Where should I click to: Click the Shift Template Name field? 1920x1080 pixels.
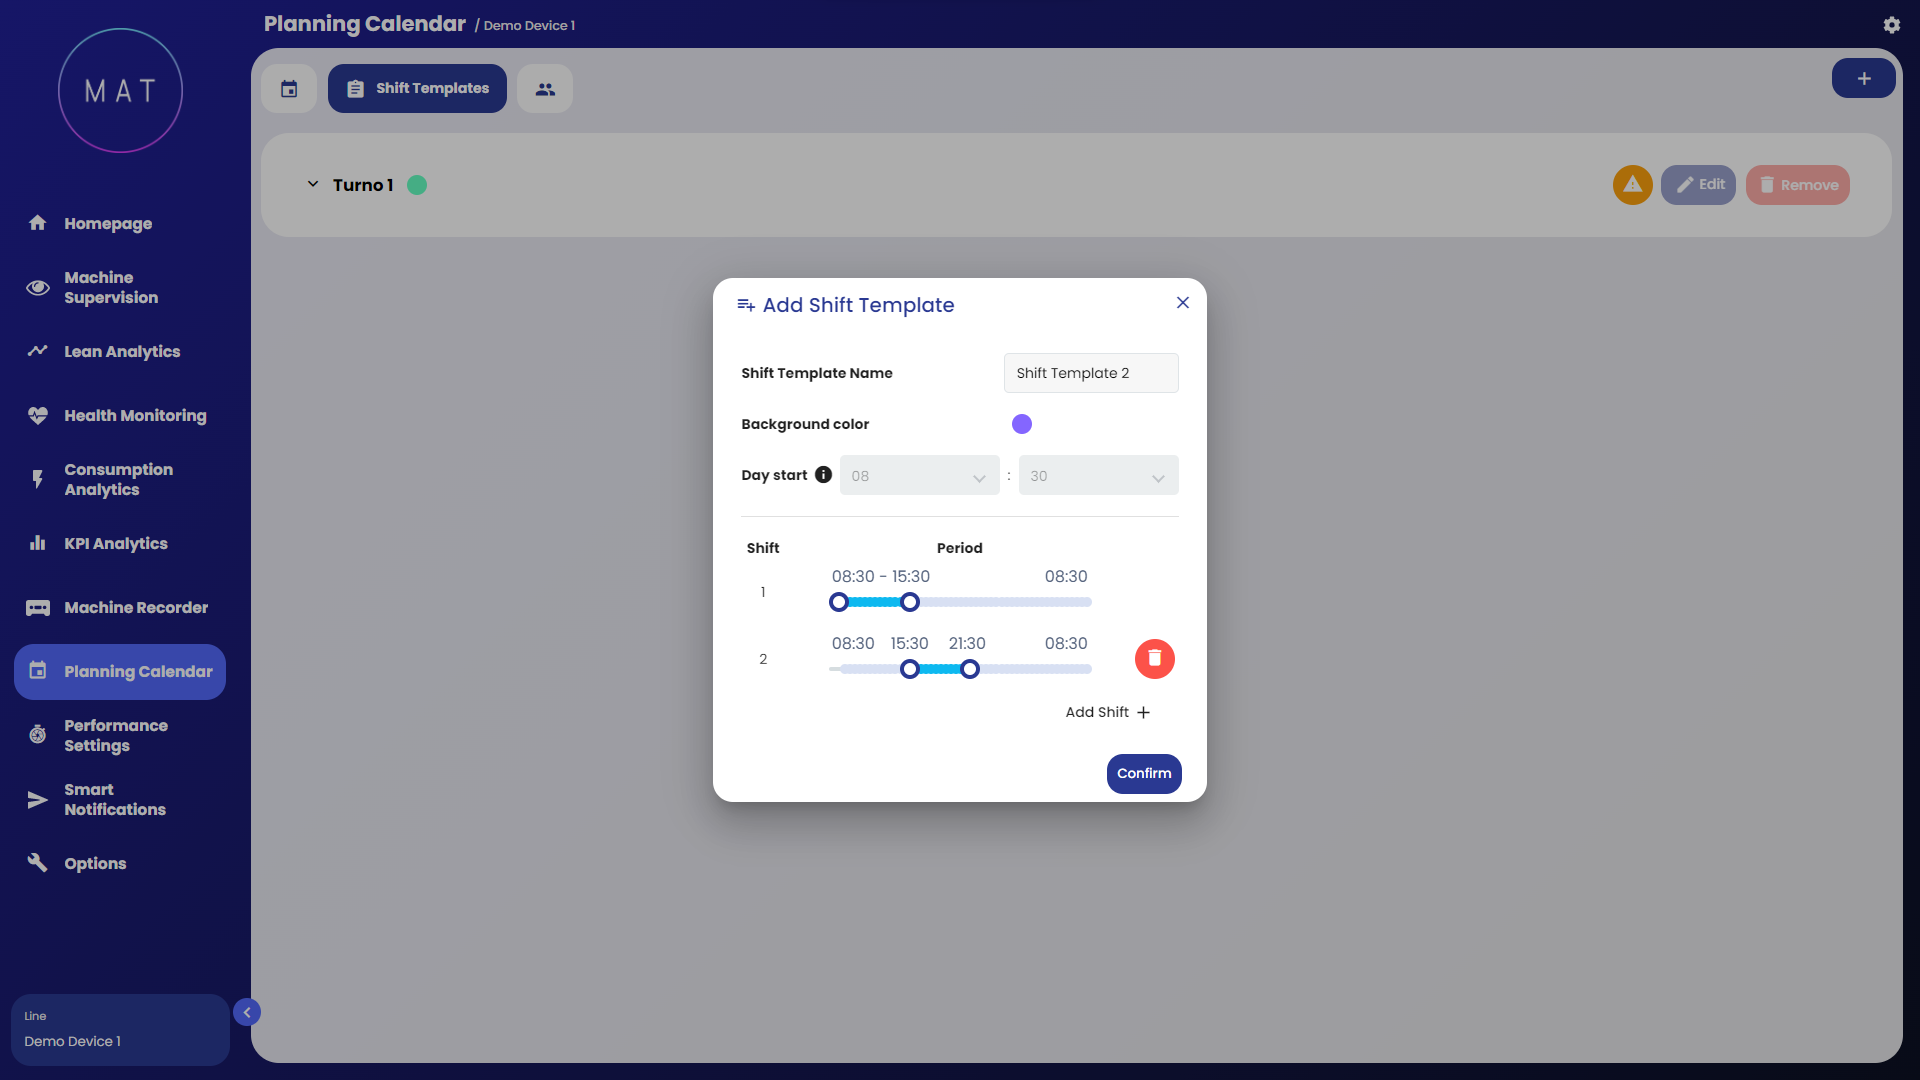[x=1090, y=373]
